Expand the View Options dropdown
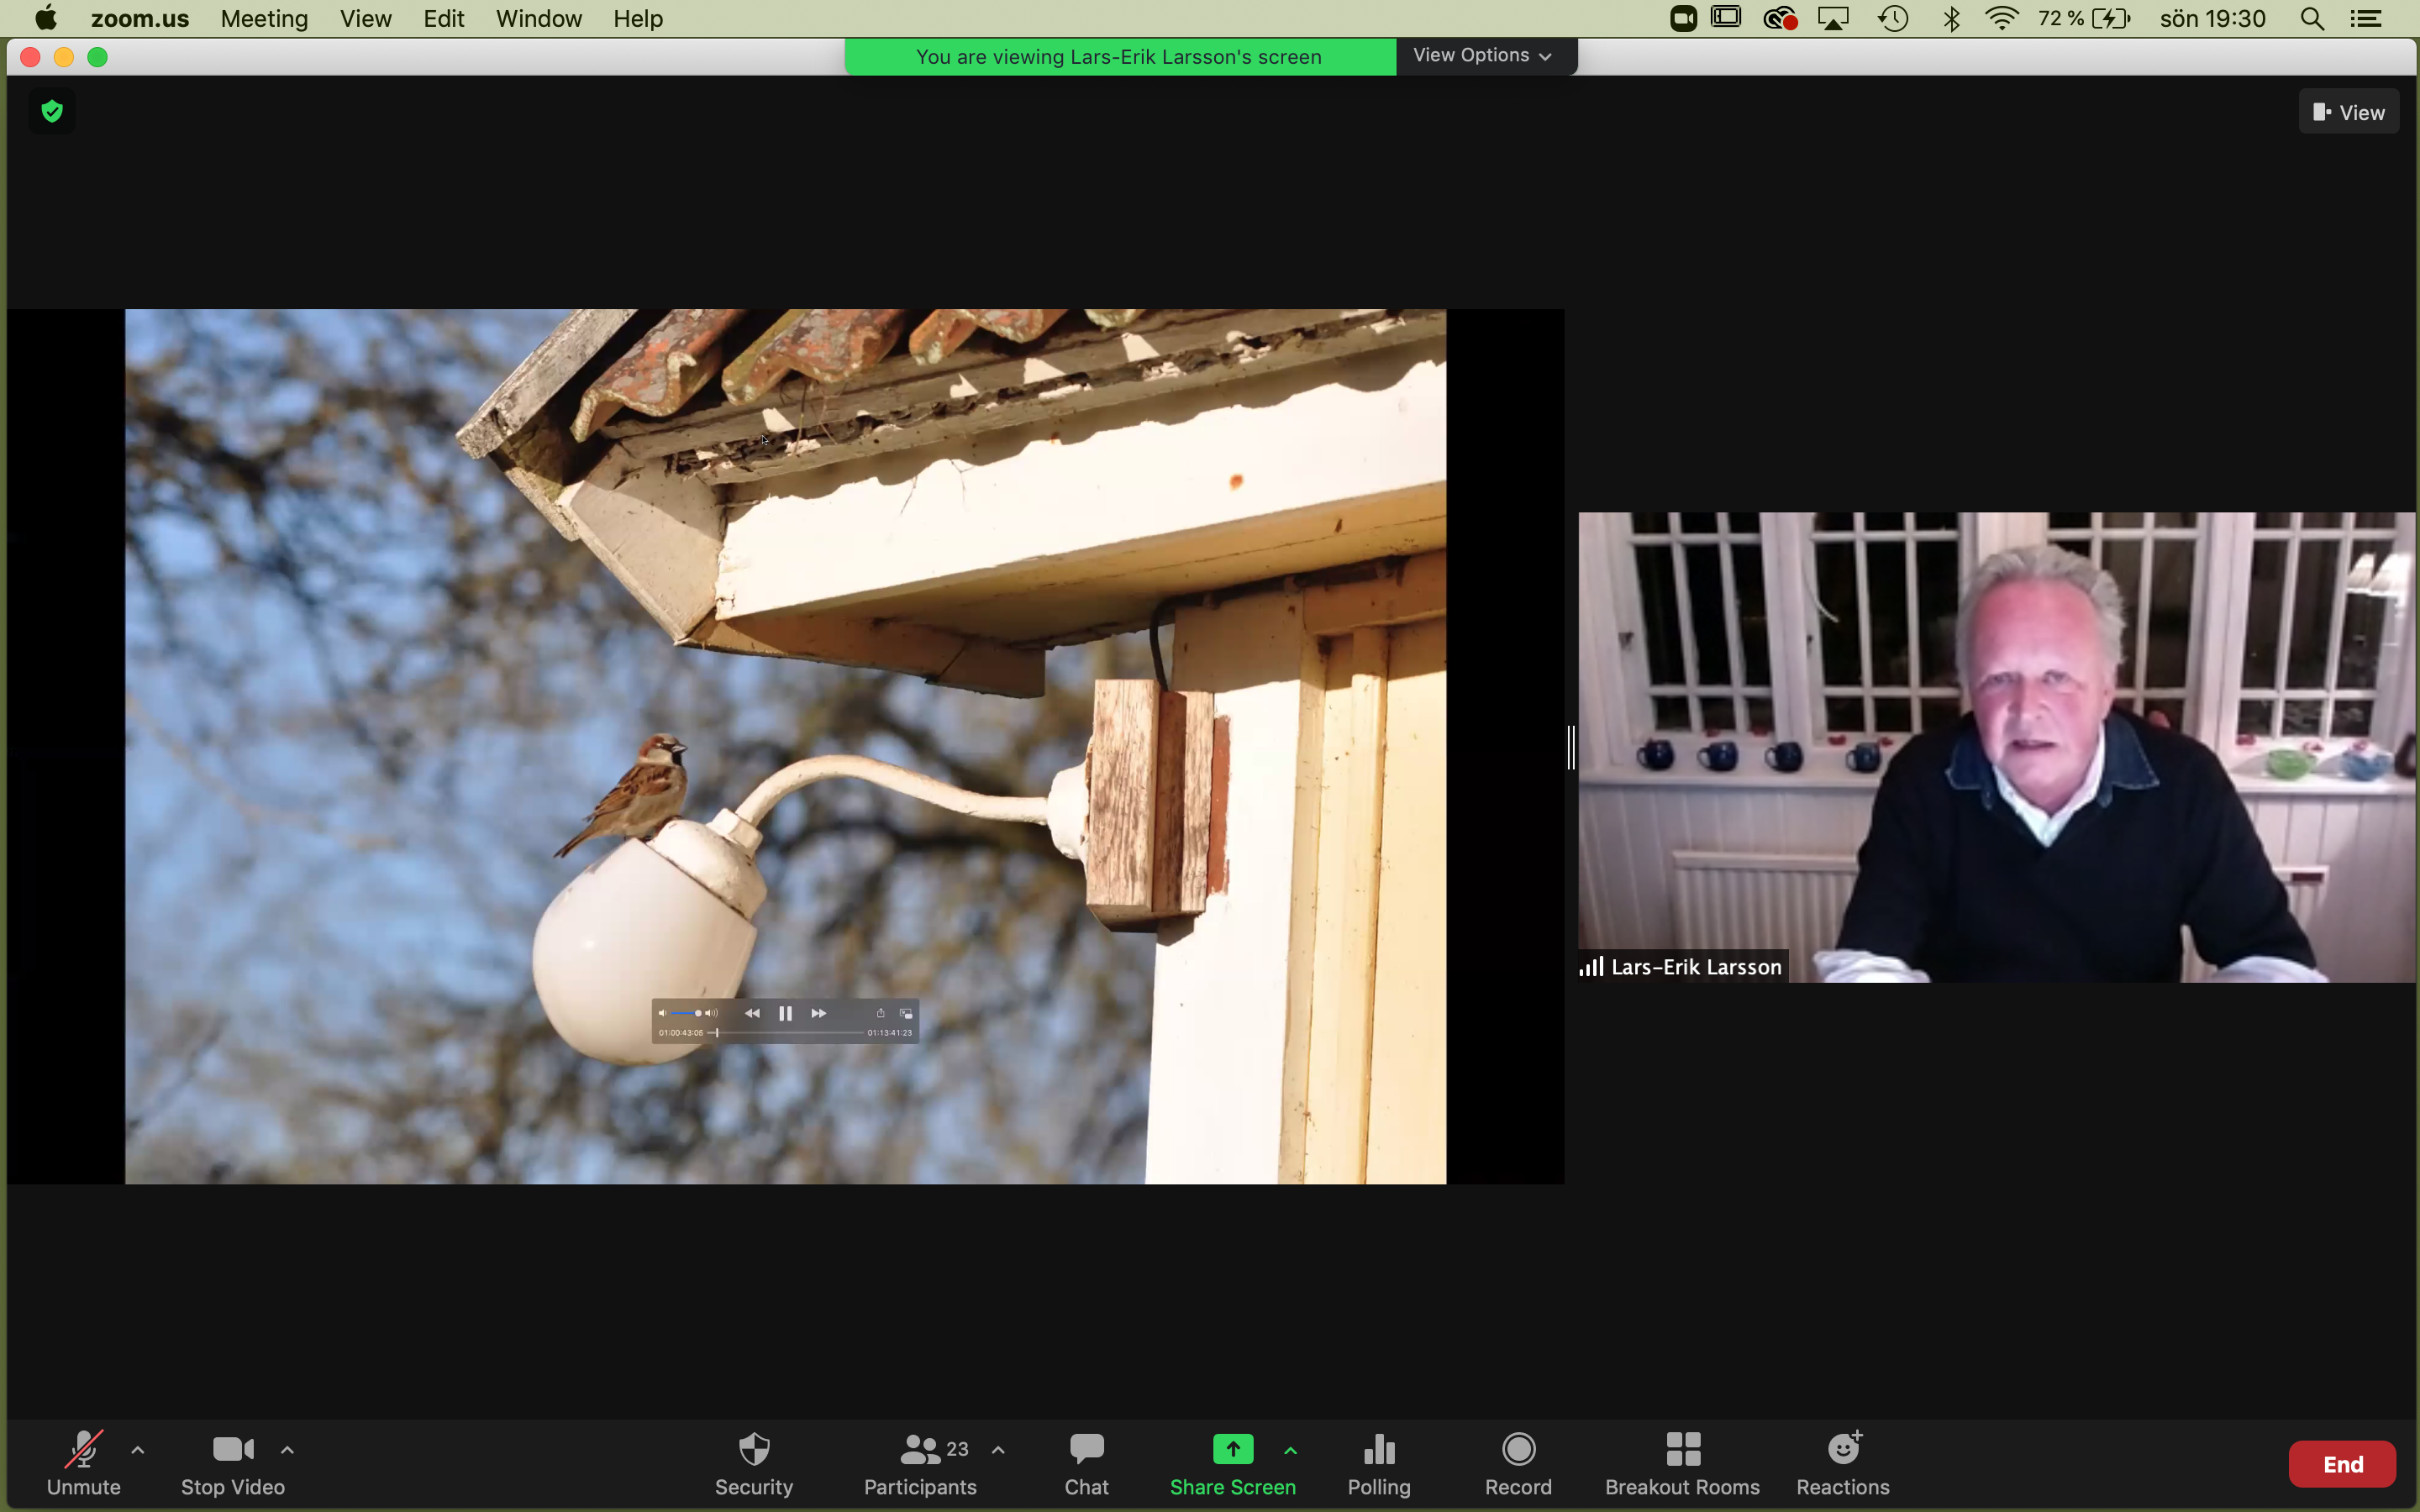This screenshot has width=2420, height=1512. pos(1482,55)
